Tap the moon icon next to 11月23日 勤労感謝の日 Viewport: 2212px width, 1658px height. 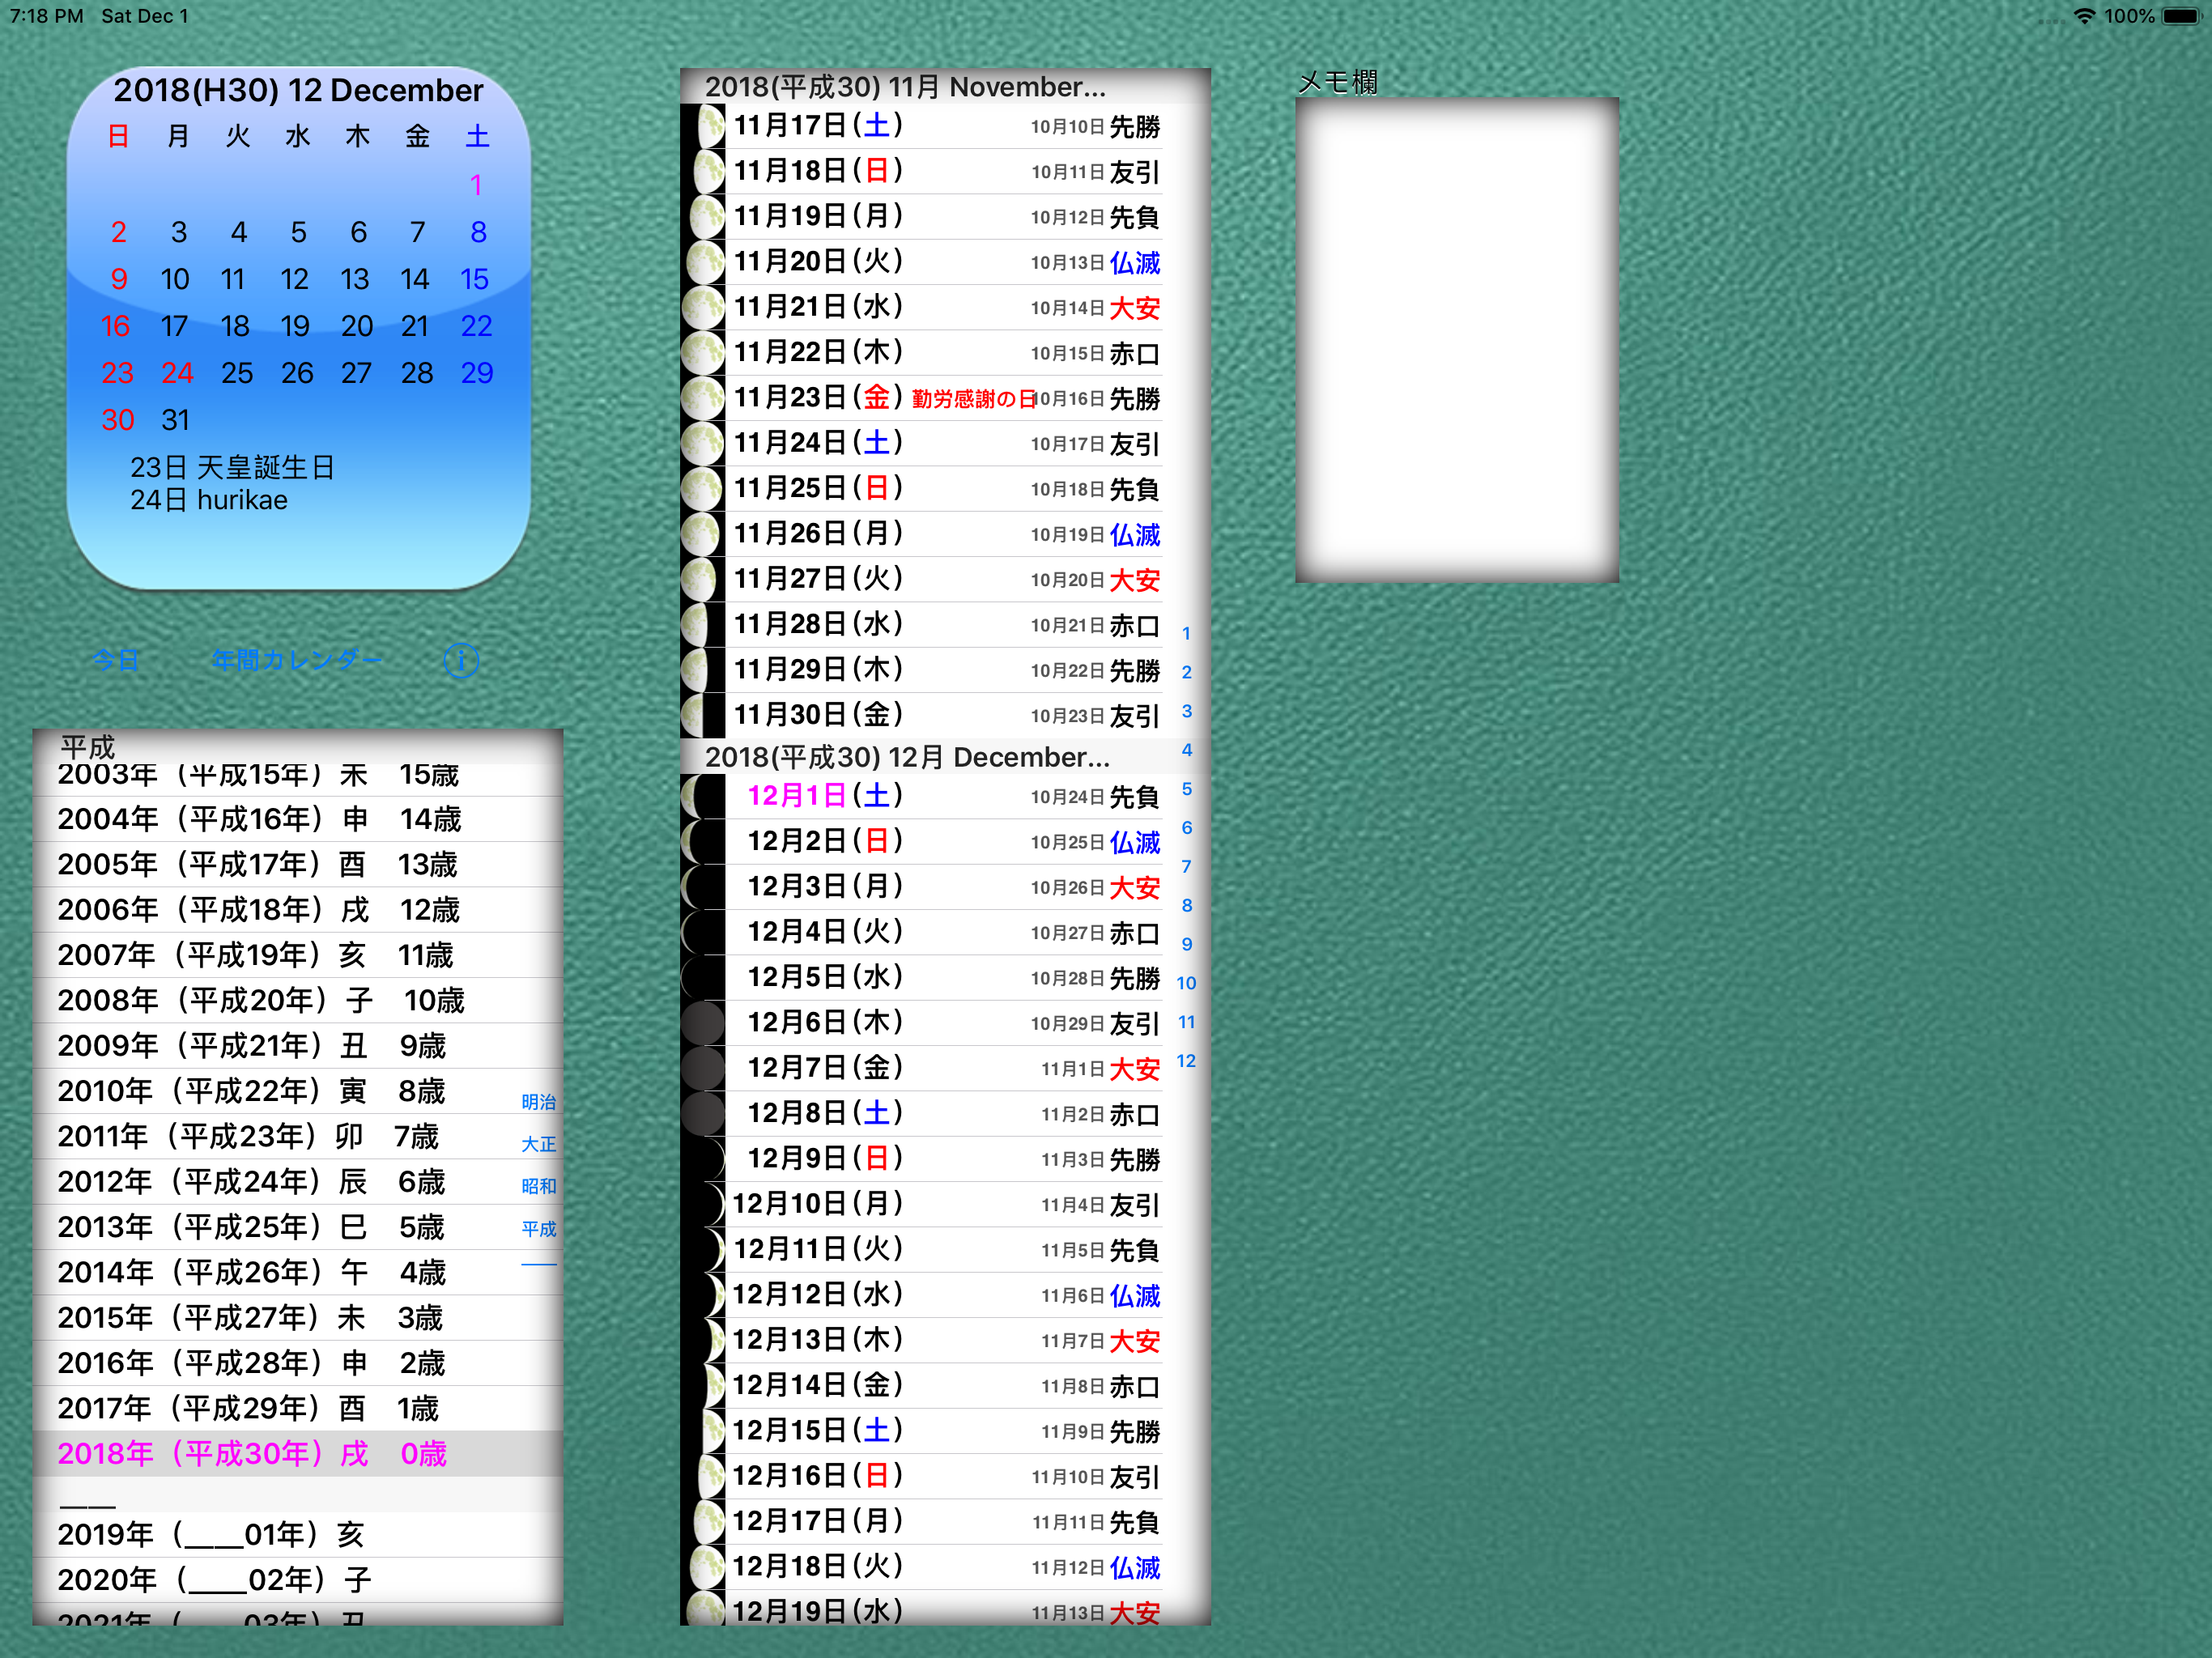click(703, 398)
